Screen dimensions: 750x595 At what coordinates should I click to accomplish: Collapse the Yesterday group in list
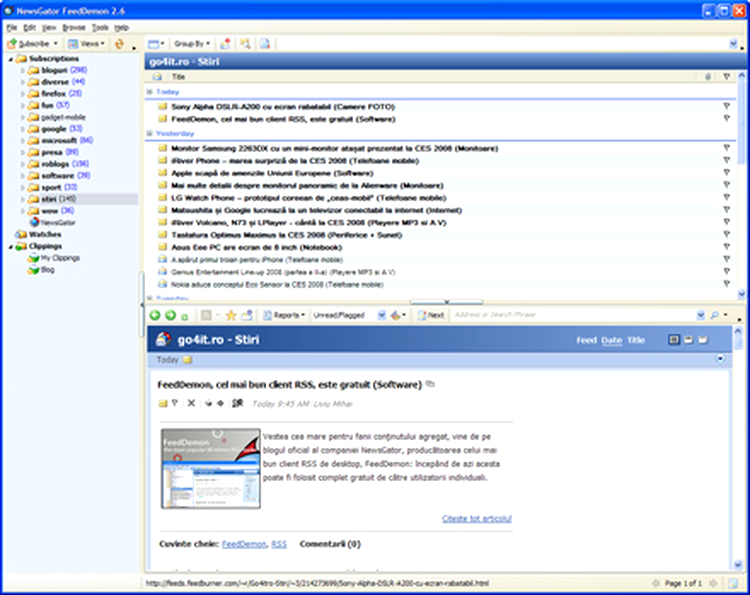coord(149,133)
